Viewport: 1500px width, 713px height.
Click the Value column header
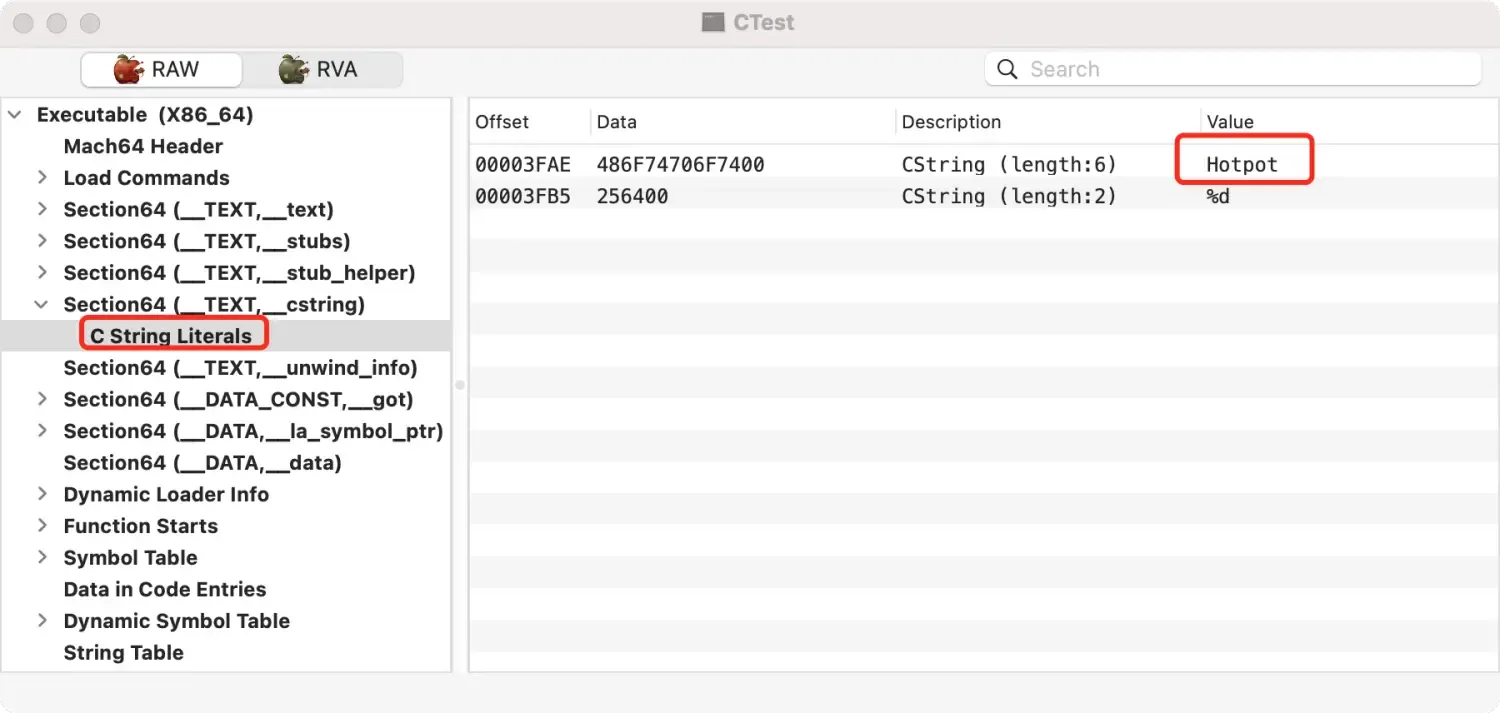click(x=1230, y=122)
